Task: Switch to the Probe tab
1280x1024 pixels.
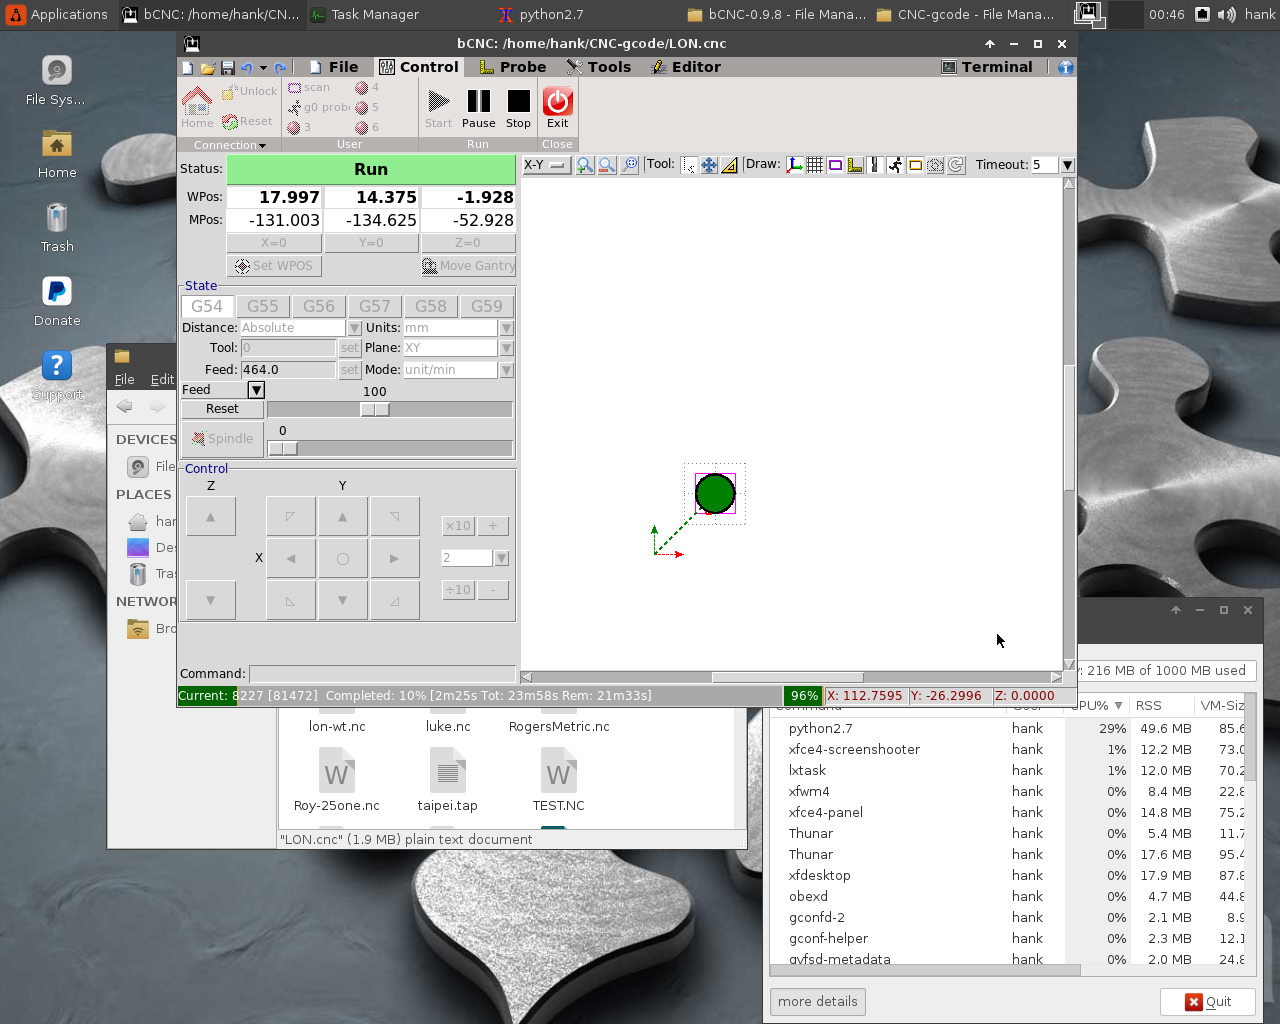Action: (x=513, y=67)
